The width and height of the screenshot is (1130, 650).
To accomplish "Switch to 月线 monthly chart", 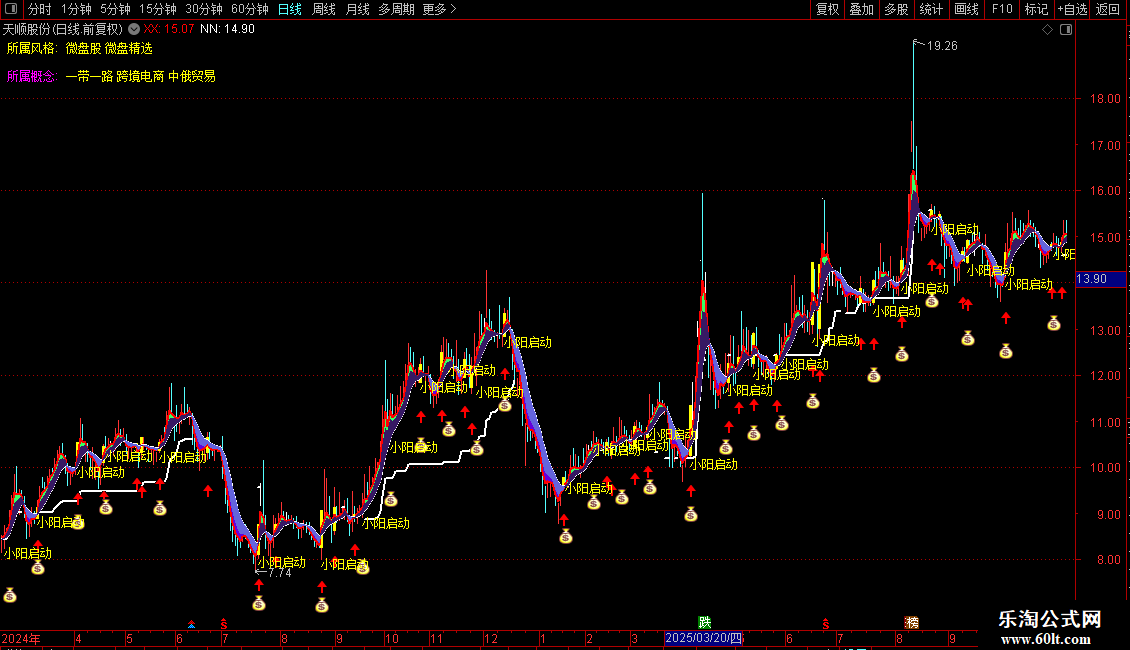I will pos(357,9).
